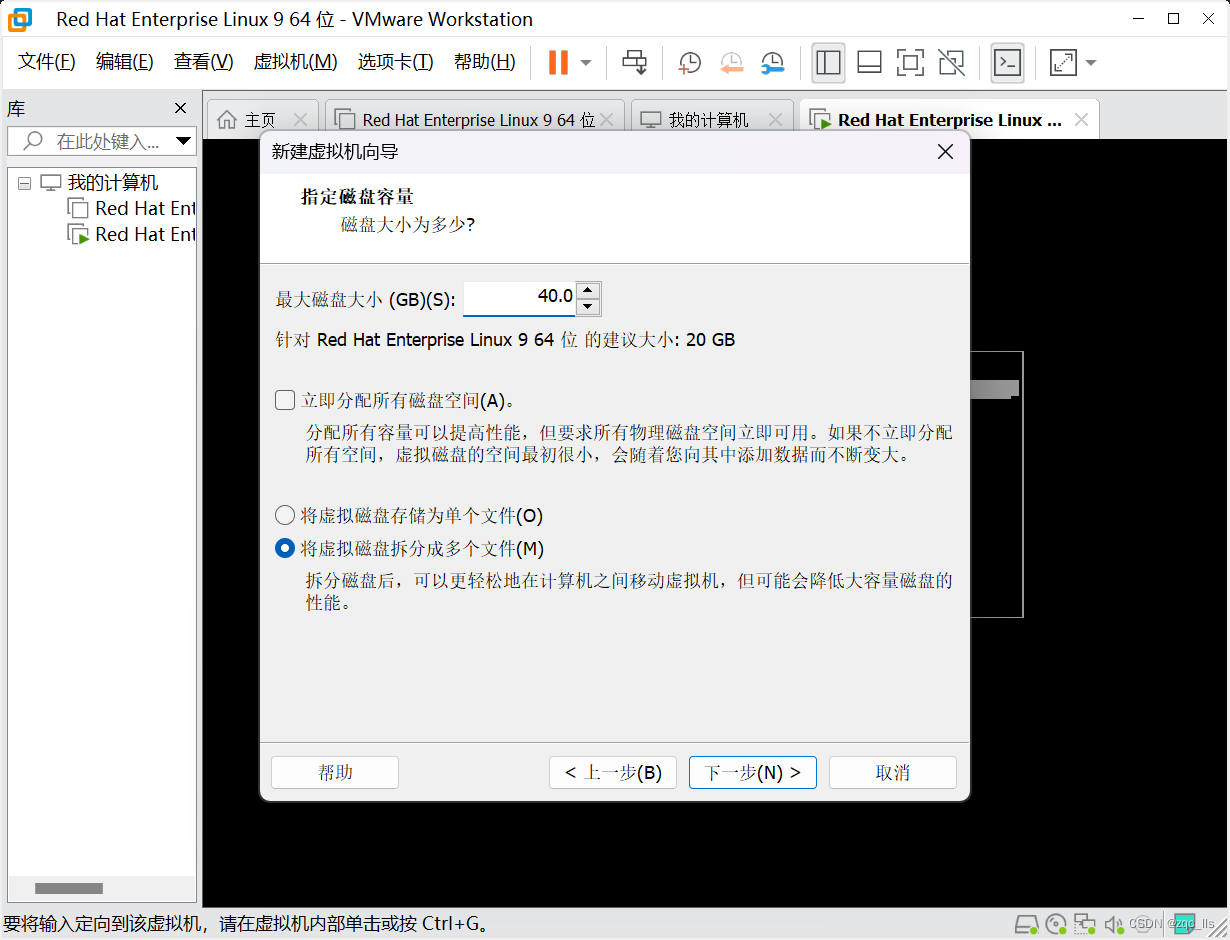Click the stretch guest display icon
Screen dimensions: 1230x940
pyautogui.click(x=1063, y=63)
